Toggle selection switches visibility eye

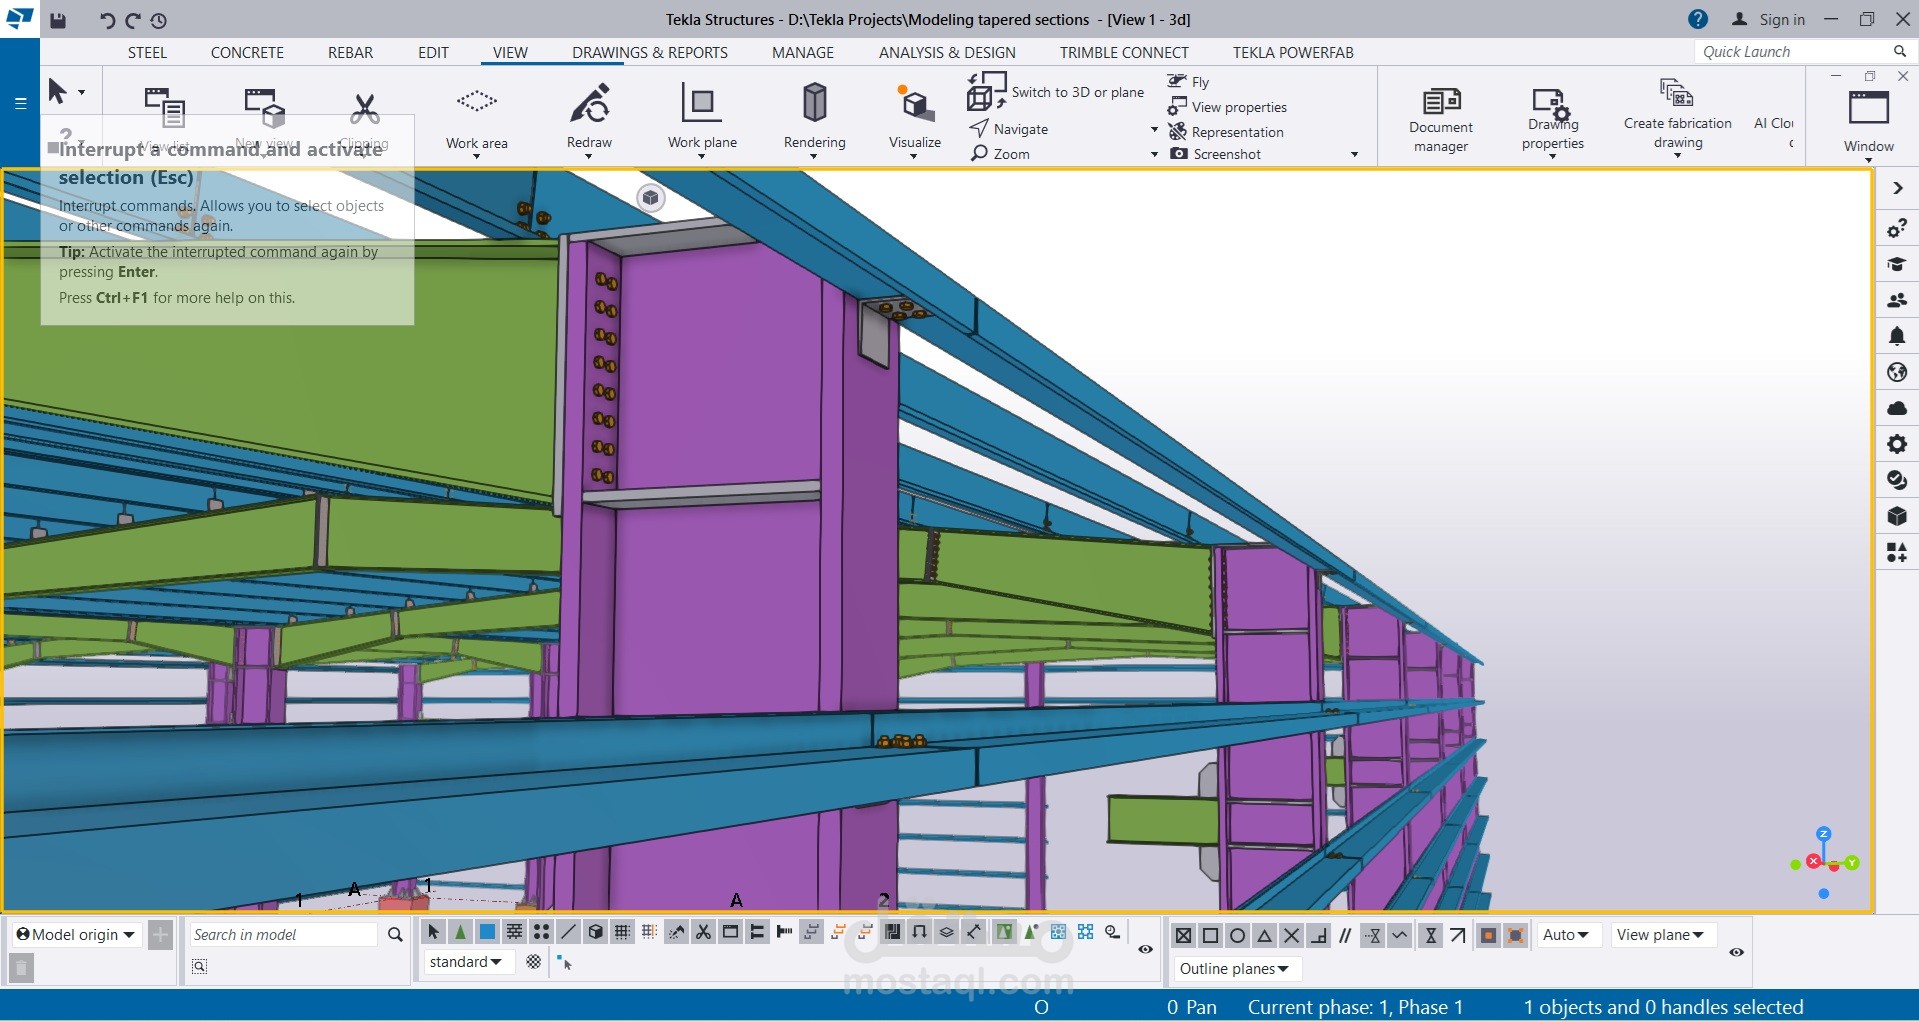pyautogui.click(x=1146, y=950)
